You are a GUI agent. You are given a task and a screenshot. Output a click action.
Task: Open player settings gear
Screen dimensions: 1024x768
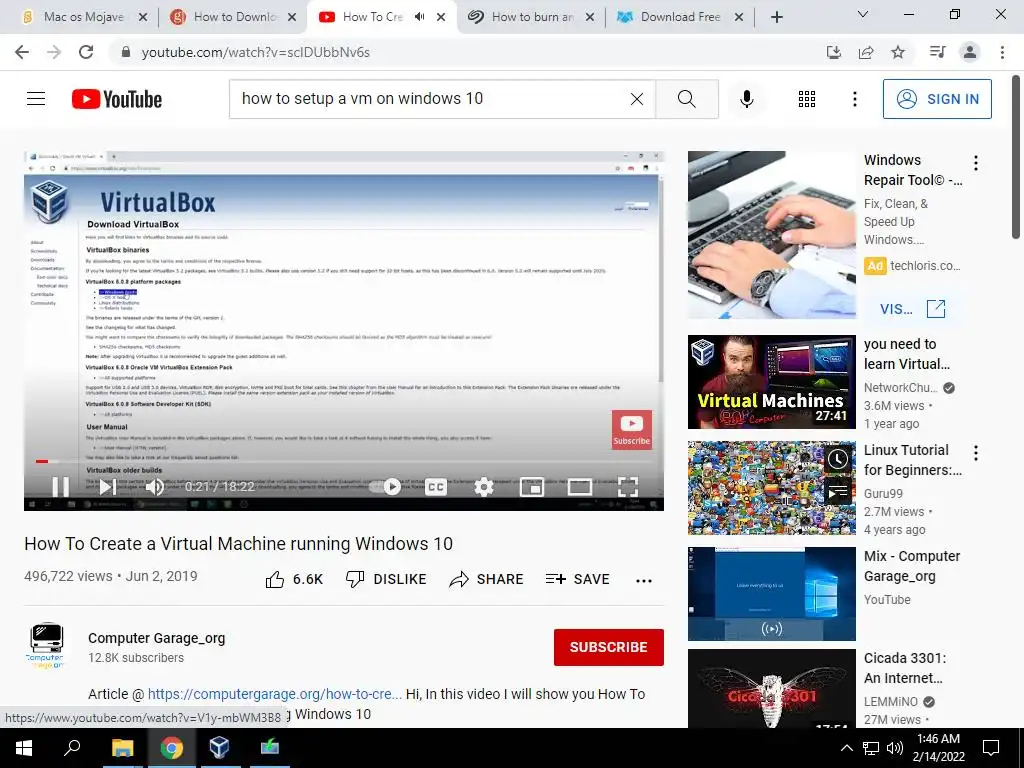click(484, 487)
